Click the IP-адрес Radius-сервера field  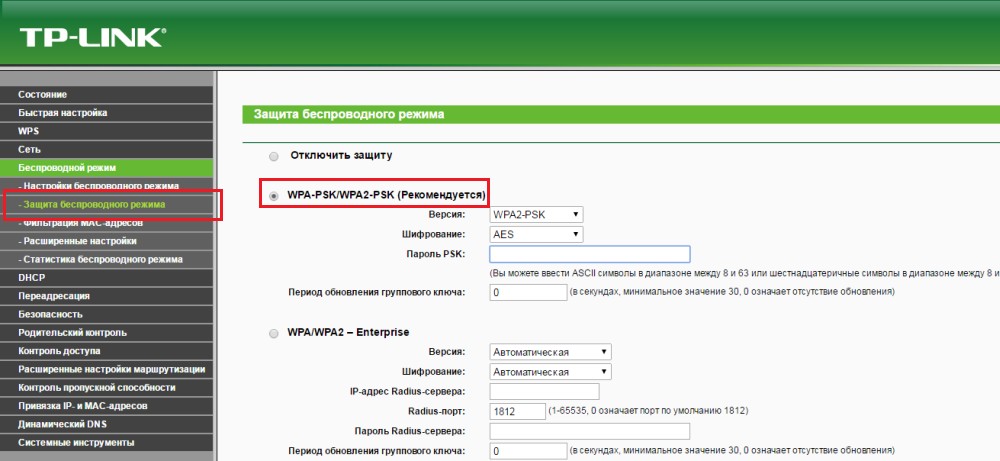pyautogui.click(x=545, y=391)
